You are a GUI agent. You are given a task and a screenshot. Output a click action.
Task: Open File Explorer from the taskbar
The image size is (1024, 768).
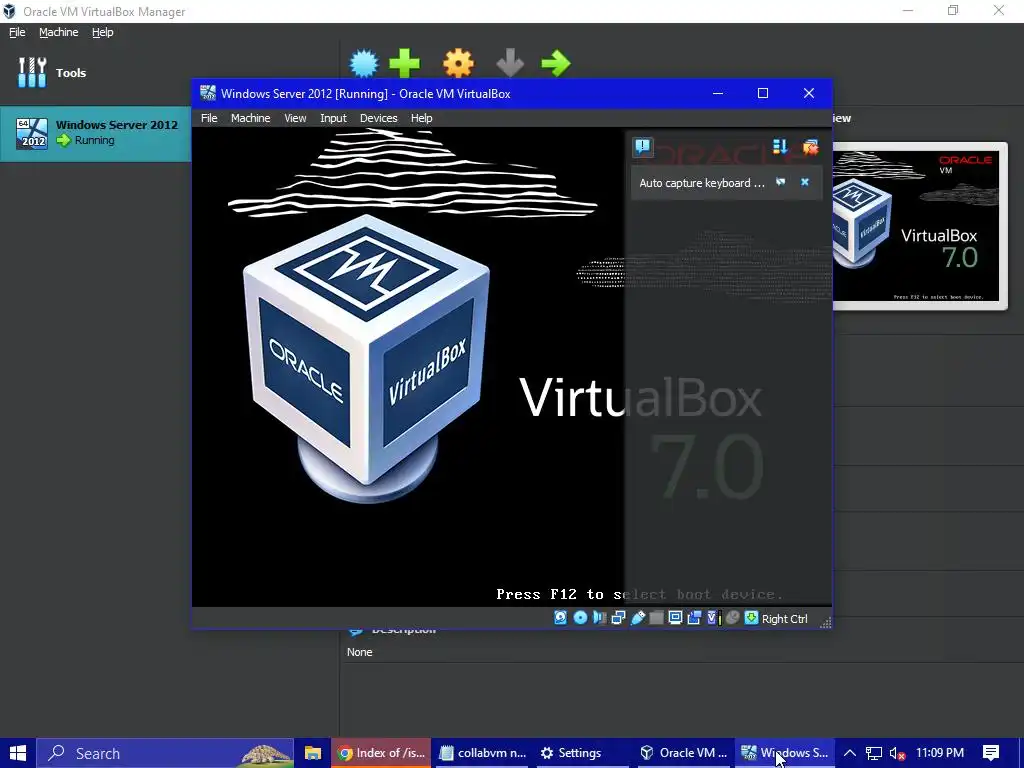pyautogui.click(x=313, y=753)
